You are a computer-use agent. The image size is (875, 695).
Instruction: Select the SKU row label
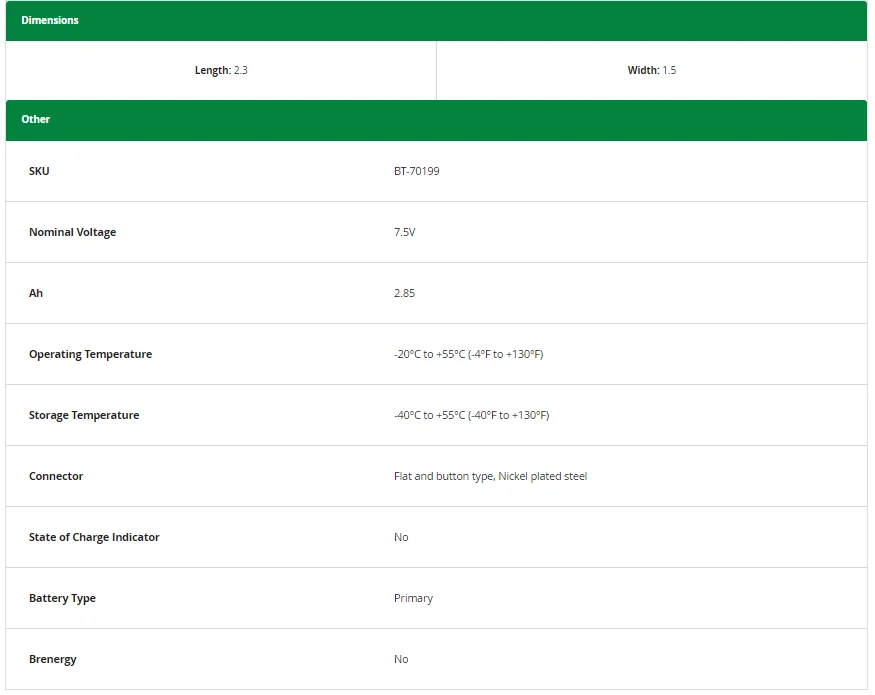[39, 171]
